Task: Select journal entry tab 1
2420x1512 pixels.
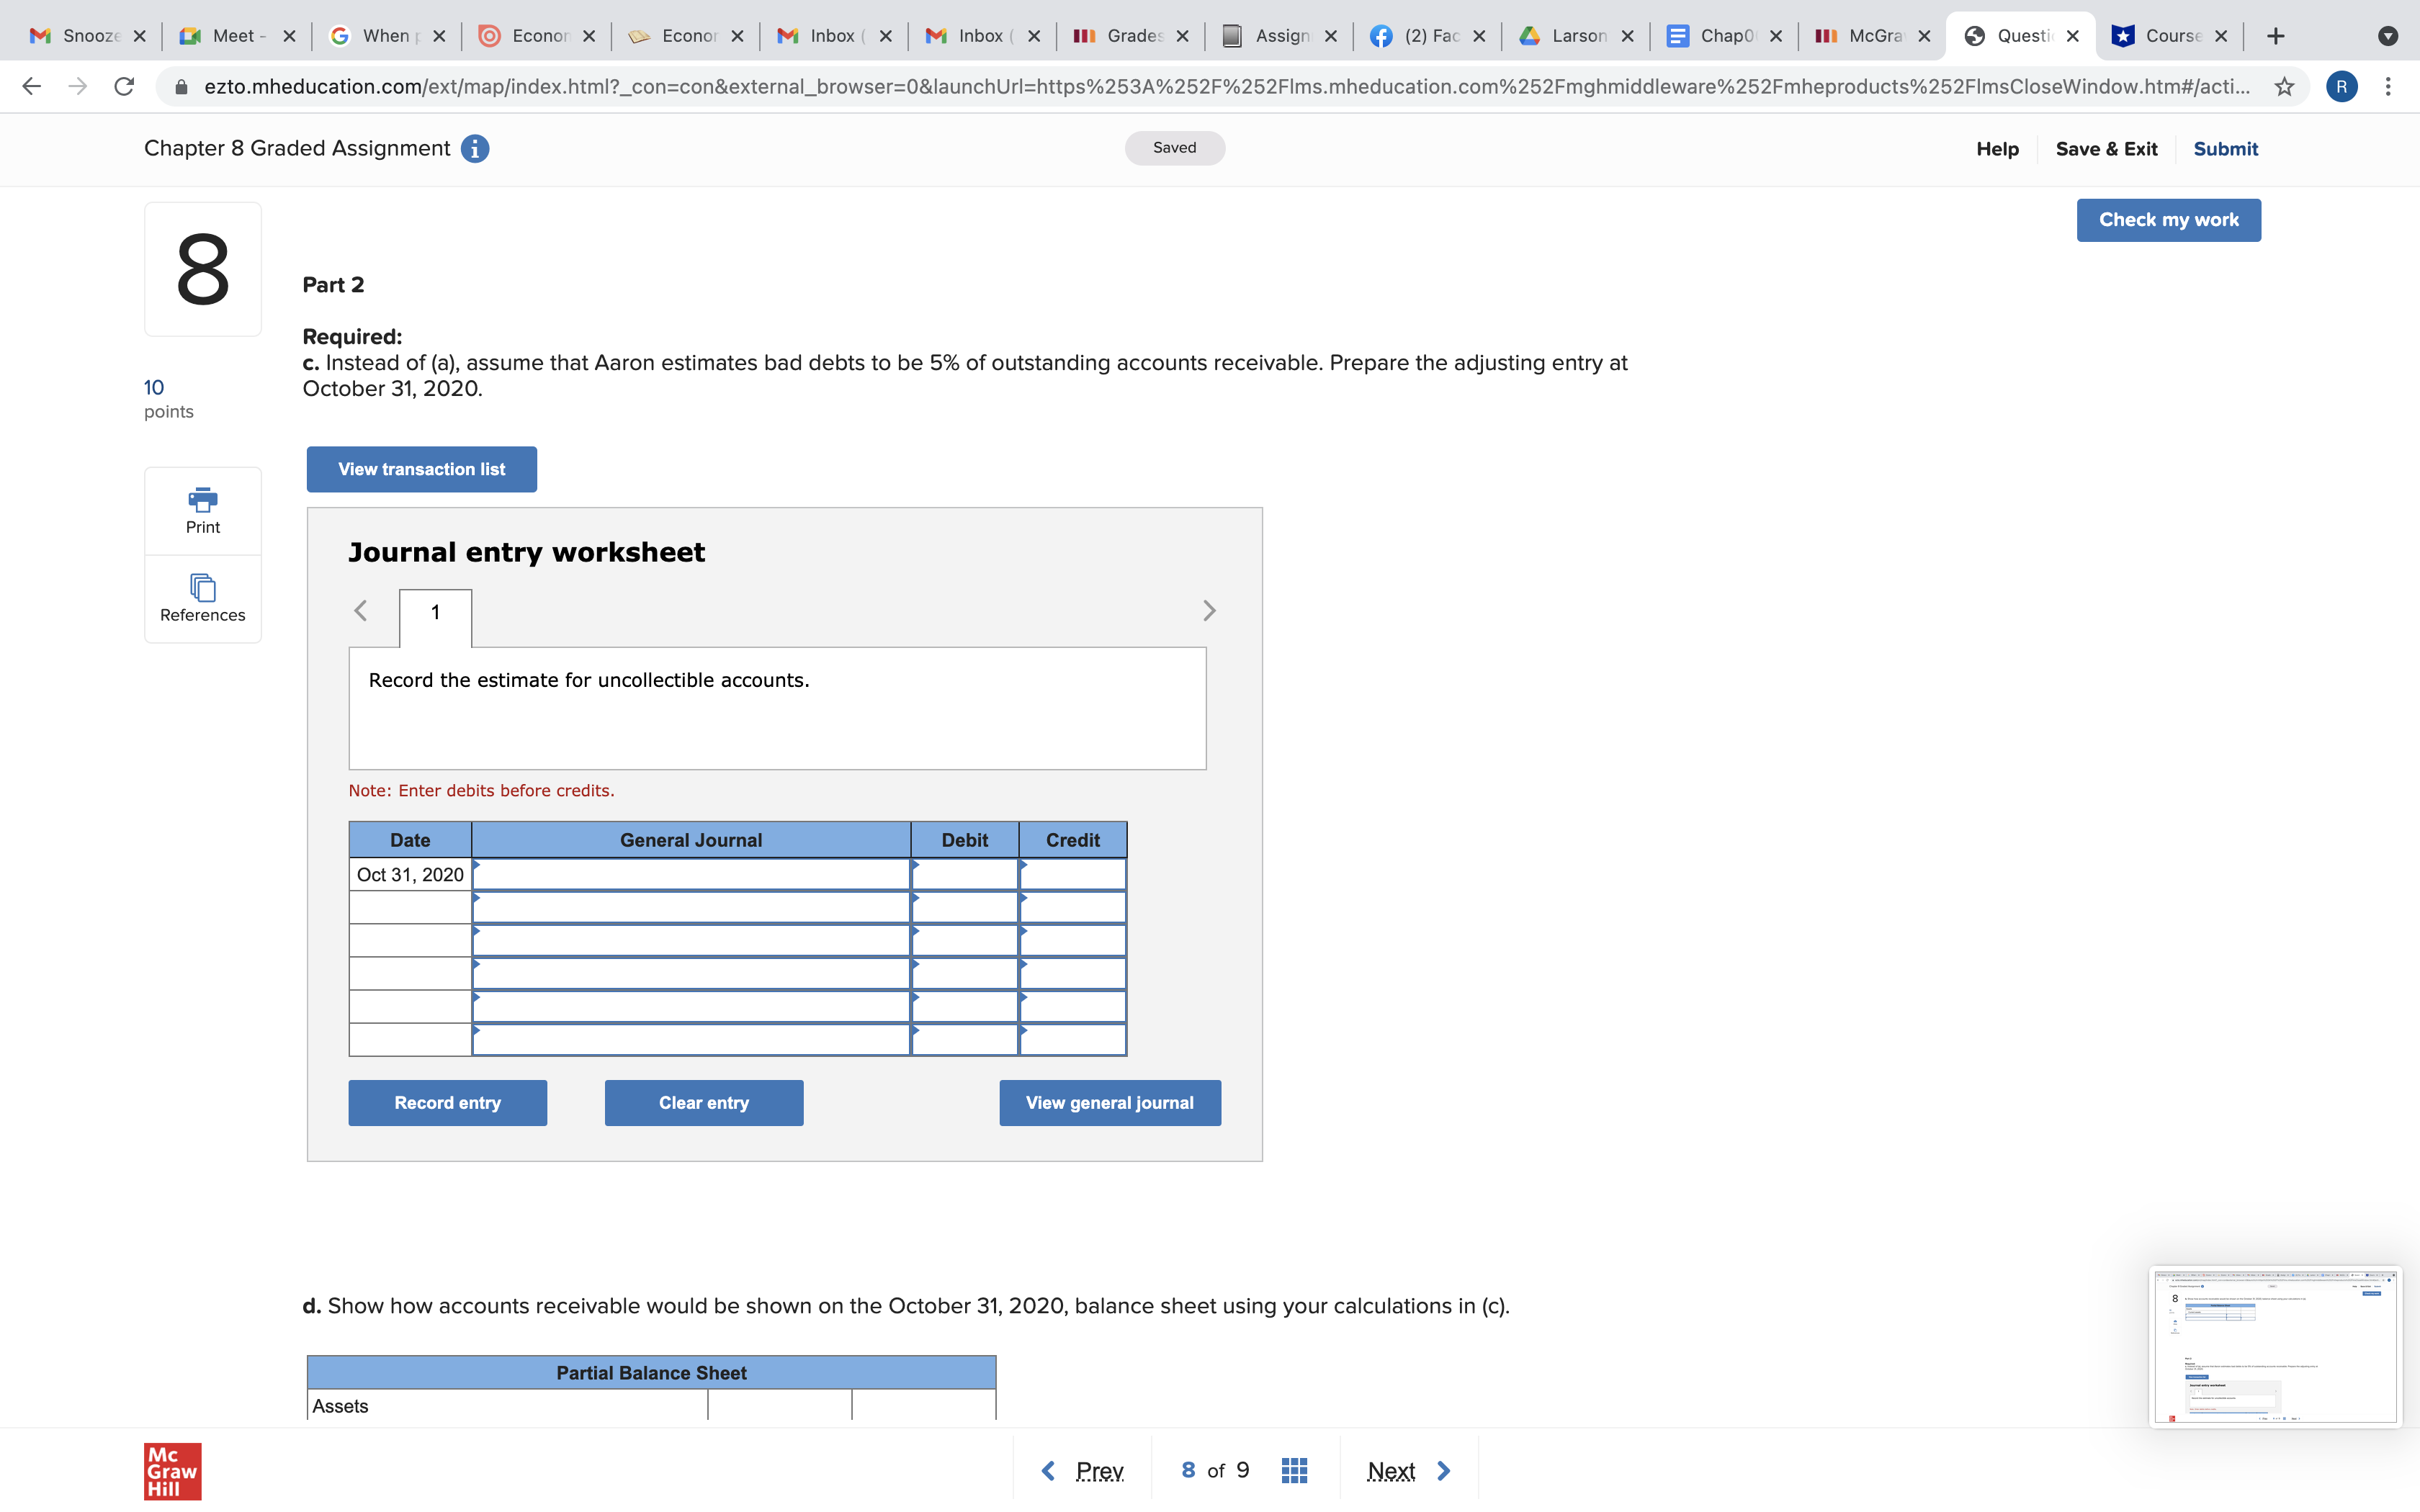Action: [435, 613]
